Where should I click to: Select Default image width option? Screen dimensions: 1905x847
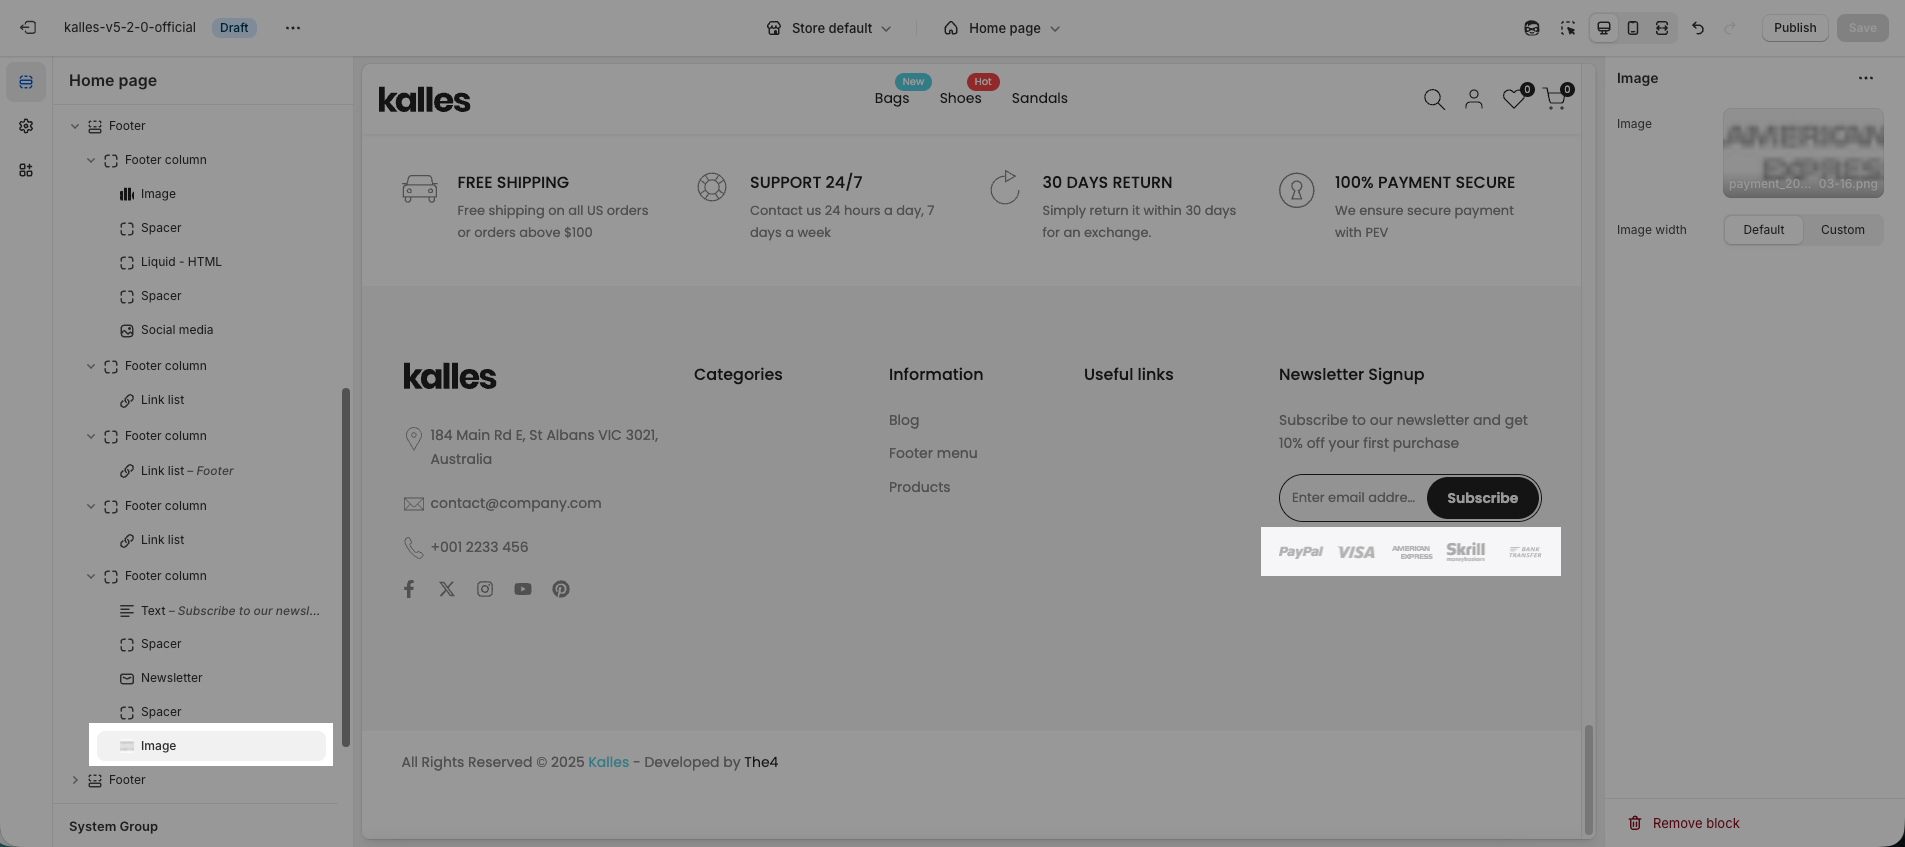(x=1763, y=230)
